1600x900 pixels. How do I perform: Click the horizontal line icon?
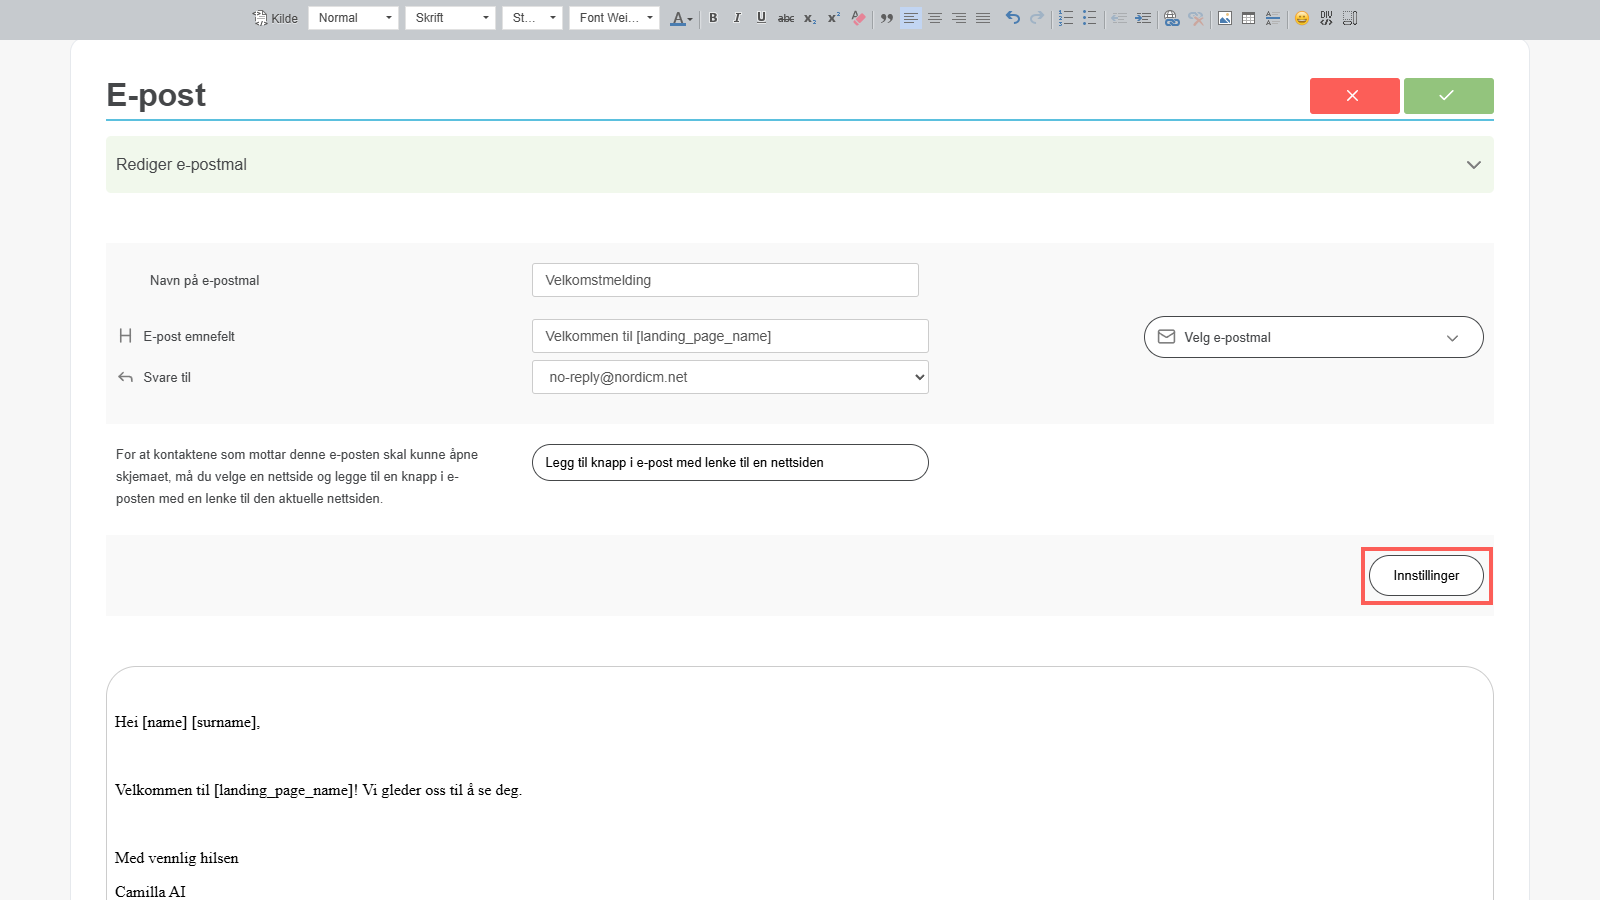1273,18
